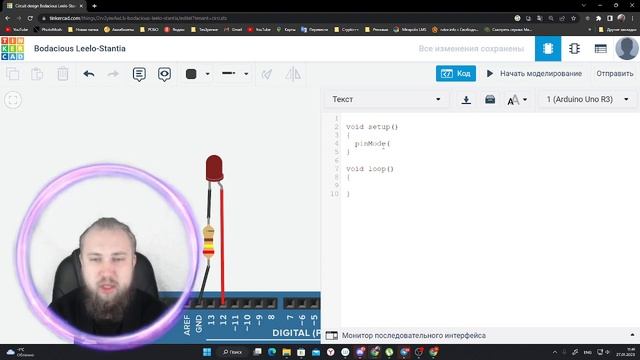Toggle the Код code panel button

tap(456, 73)
